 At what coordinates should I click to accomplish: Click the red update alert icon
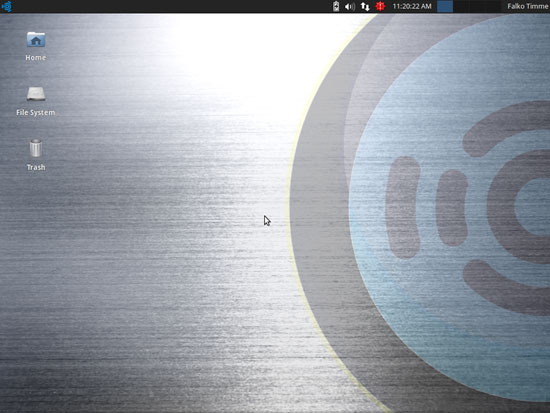(x=380, y=6)
